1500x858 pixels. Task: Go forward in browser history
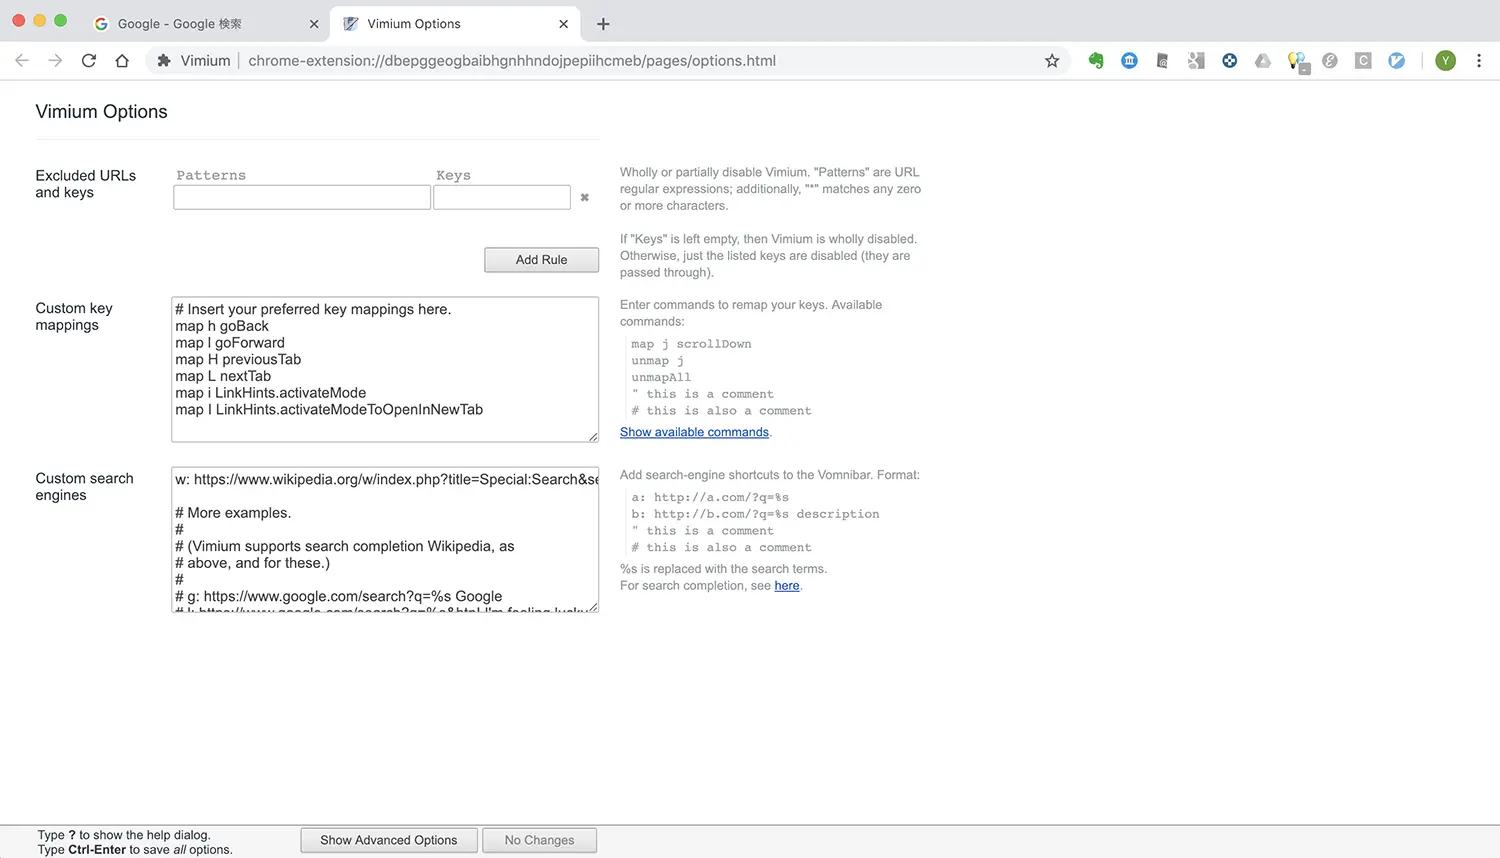point(55,61)
